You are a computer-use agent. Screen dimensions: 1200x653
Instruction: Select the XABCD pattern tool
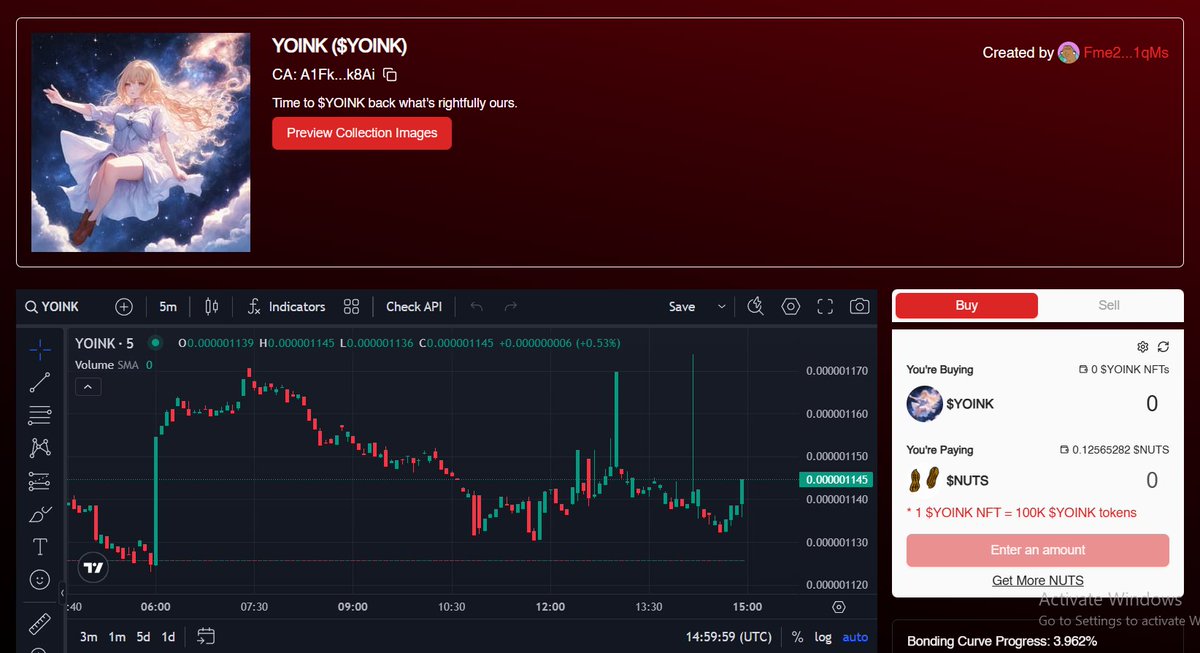(40, 448)
